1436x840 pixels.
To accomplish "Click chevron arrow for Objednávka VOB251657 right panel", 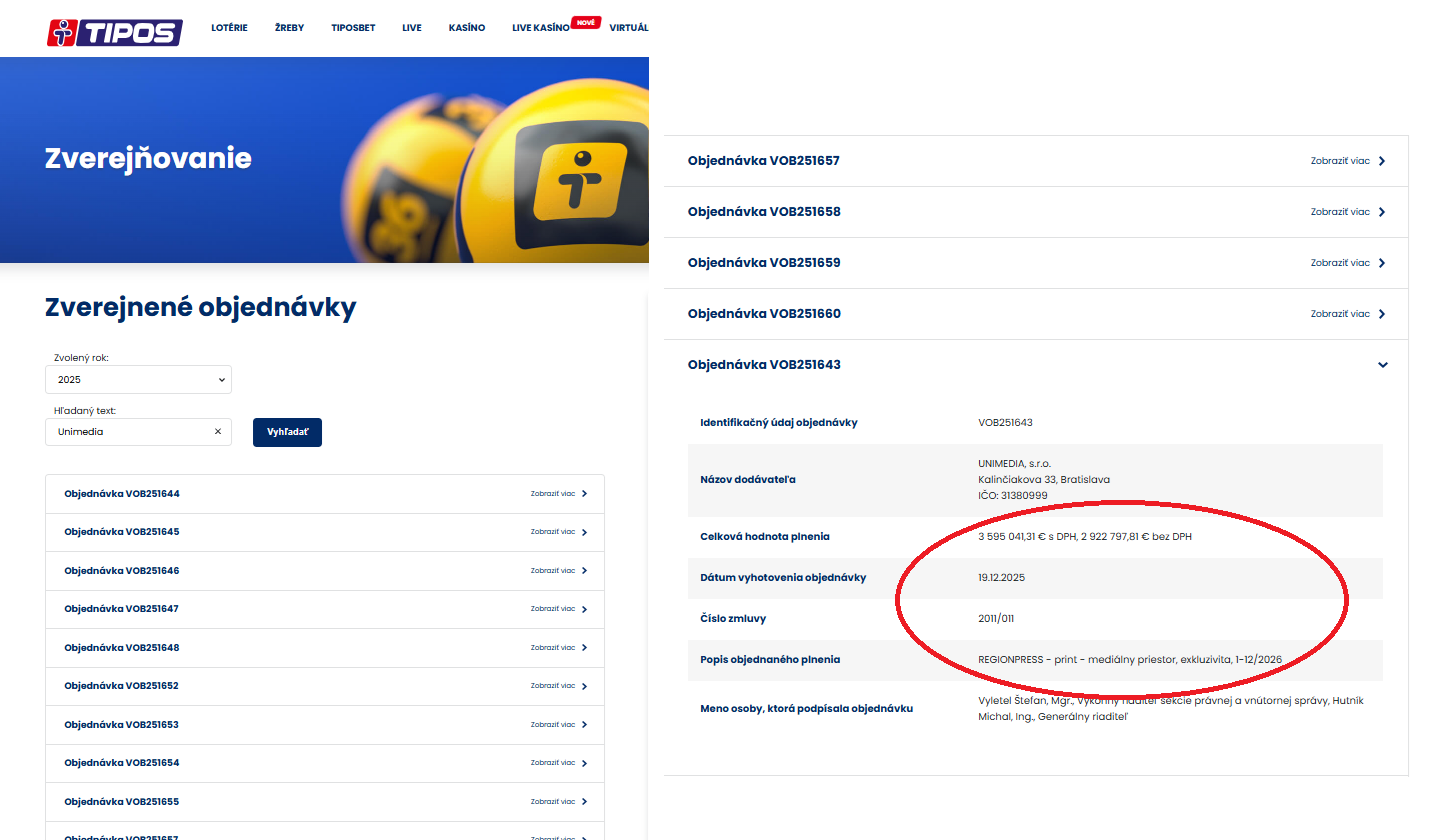I will pos(1382,161).
